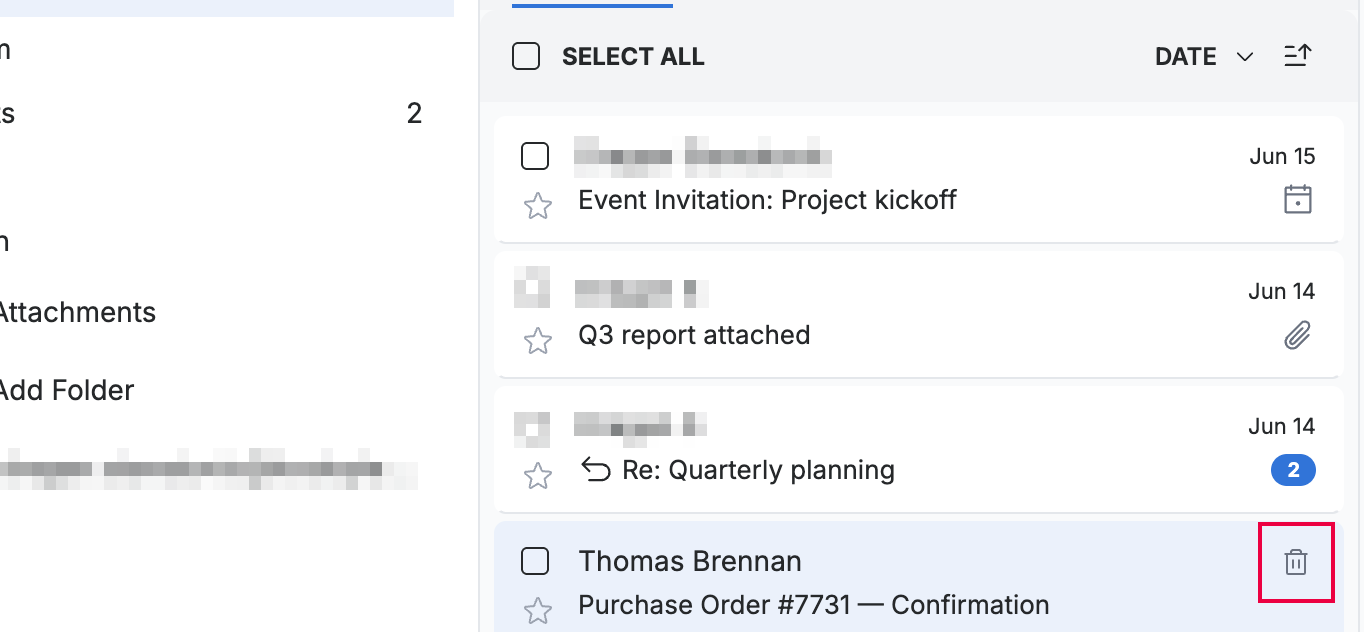The width and height of the screenshot is (1364, 632).
Task: Click the chevron next to DATE
Action: point(1245,57)
